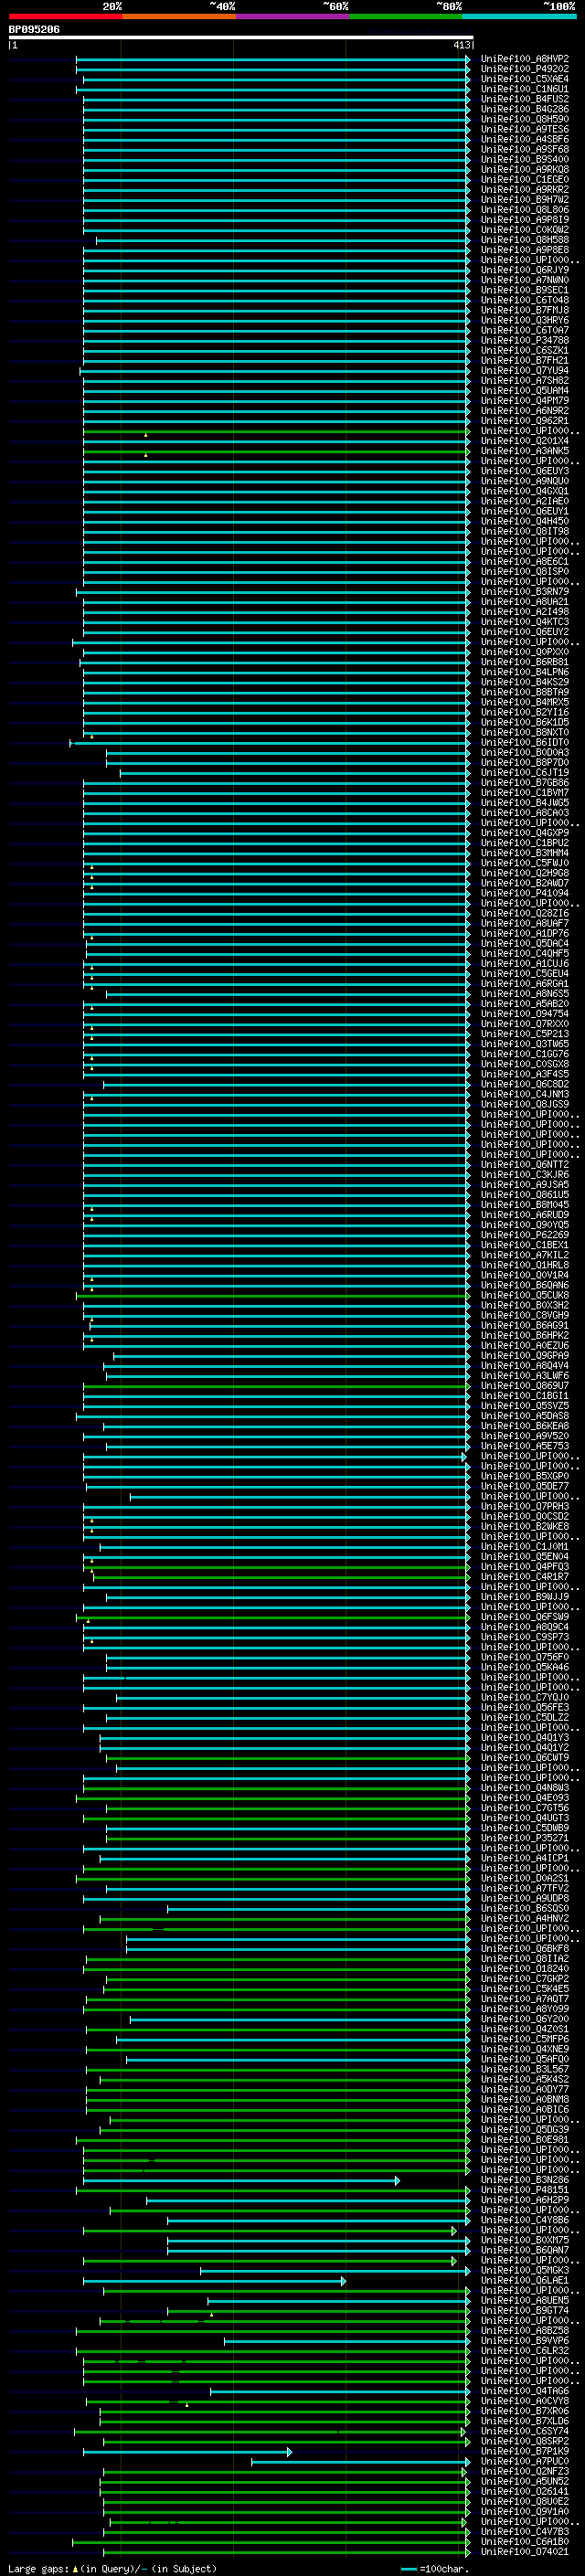Viewport: 585px width, 2576px height.
Task: Select the UniRef100_Q6NTT2 label
Action: click(x=524, y=1165)
